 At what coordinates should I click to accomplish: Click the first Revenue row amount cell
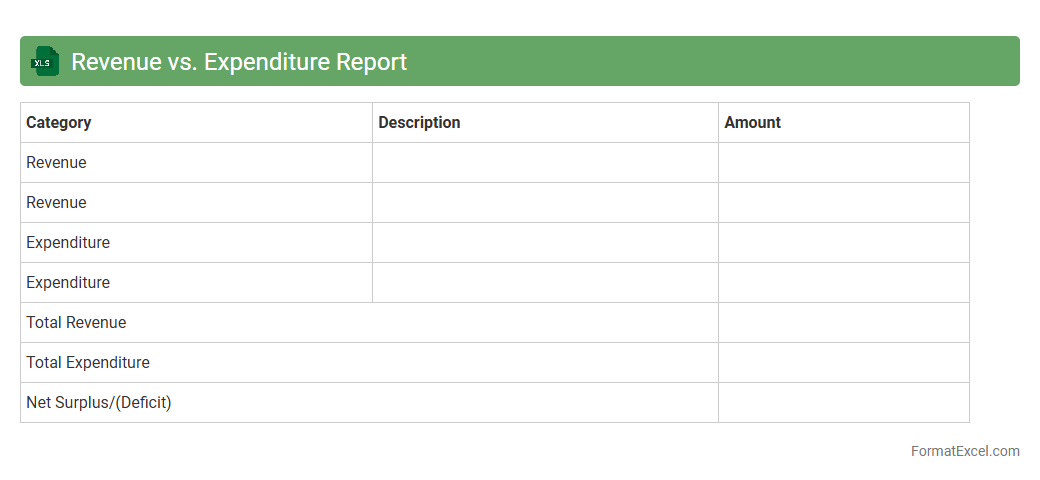coord(843,162)
